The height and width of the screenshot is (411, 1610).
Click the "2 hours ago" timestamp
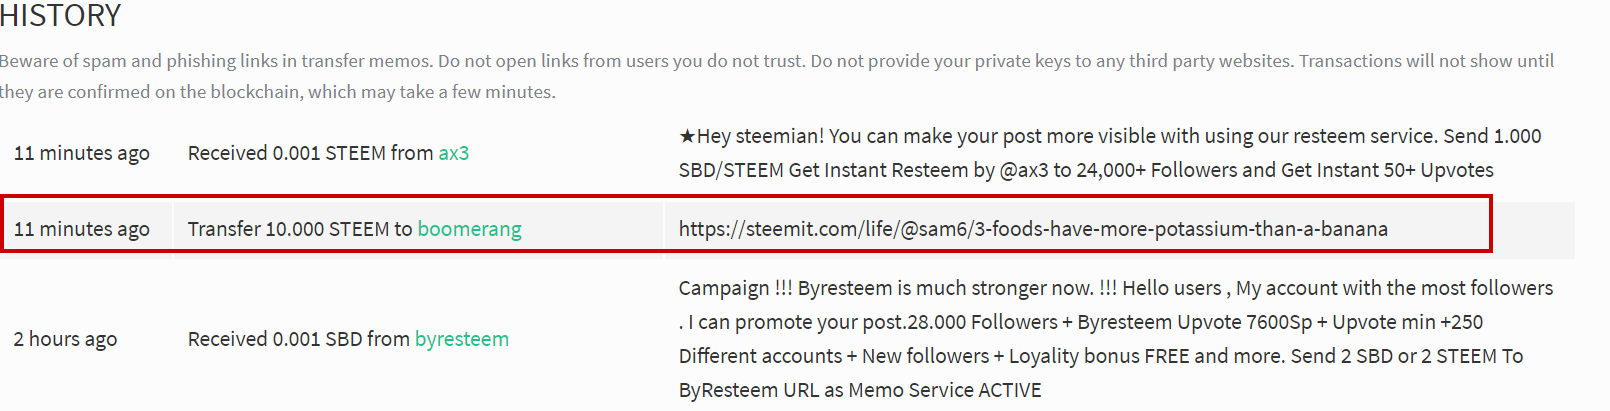coord(65,339)
